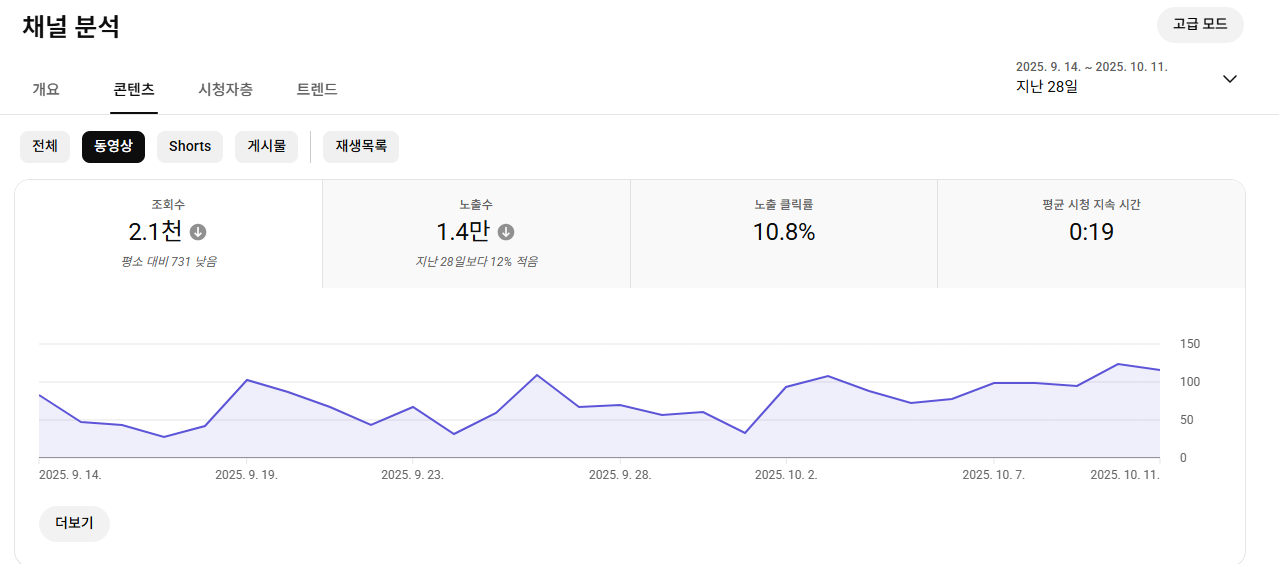Open the 시청자층 tab
The image size is (1279, 564).
[225, 89]
